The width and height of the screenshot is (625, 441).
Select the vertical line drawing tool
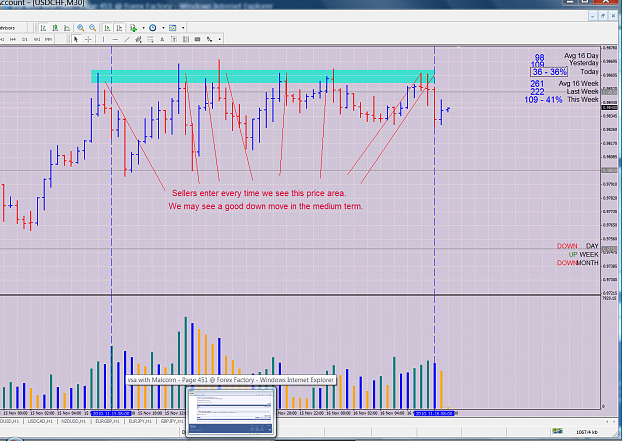click(103, 39)
